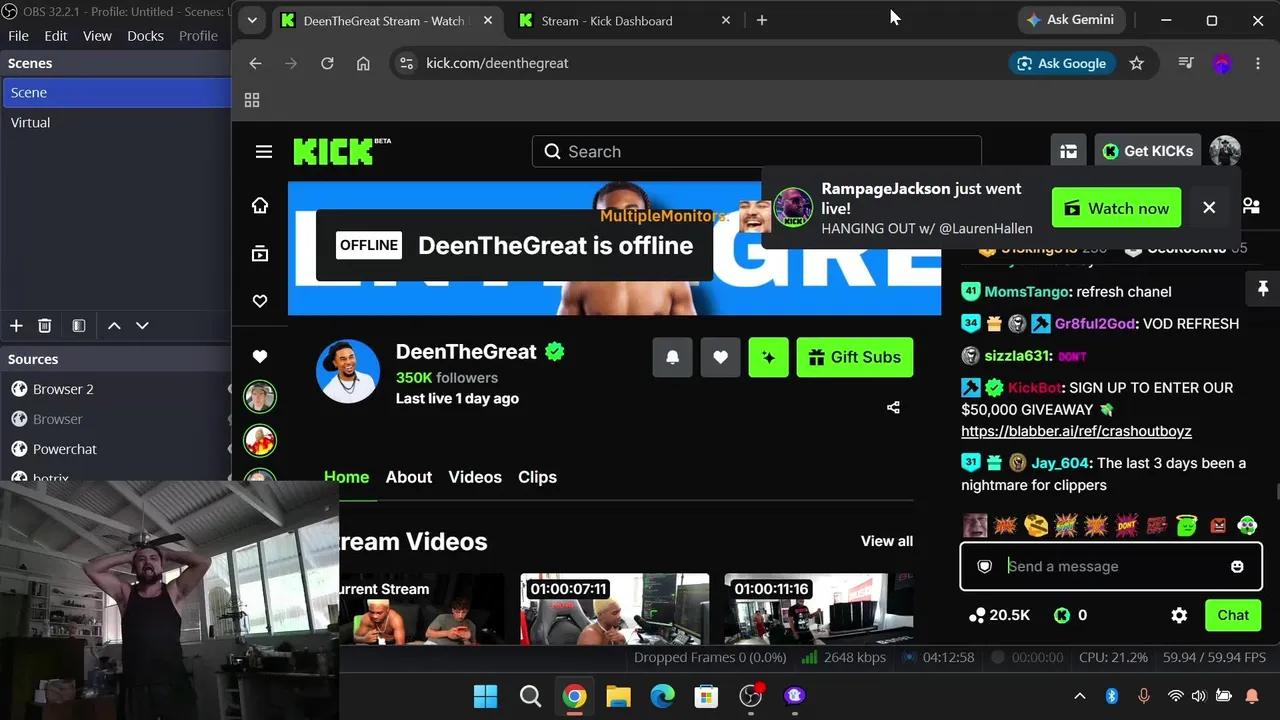The width and height of the screenshot is (1280, 720).
Task: Click Ask Gemini in Chrome title bar
Action: tap(1071, 20)
